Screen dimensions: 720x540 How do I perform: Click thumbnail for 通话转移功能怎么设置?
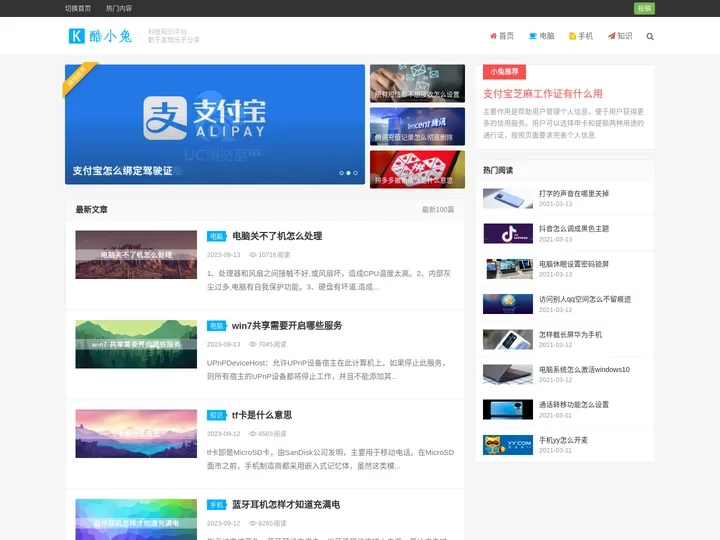(508, 410)
